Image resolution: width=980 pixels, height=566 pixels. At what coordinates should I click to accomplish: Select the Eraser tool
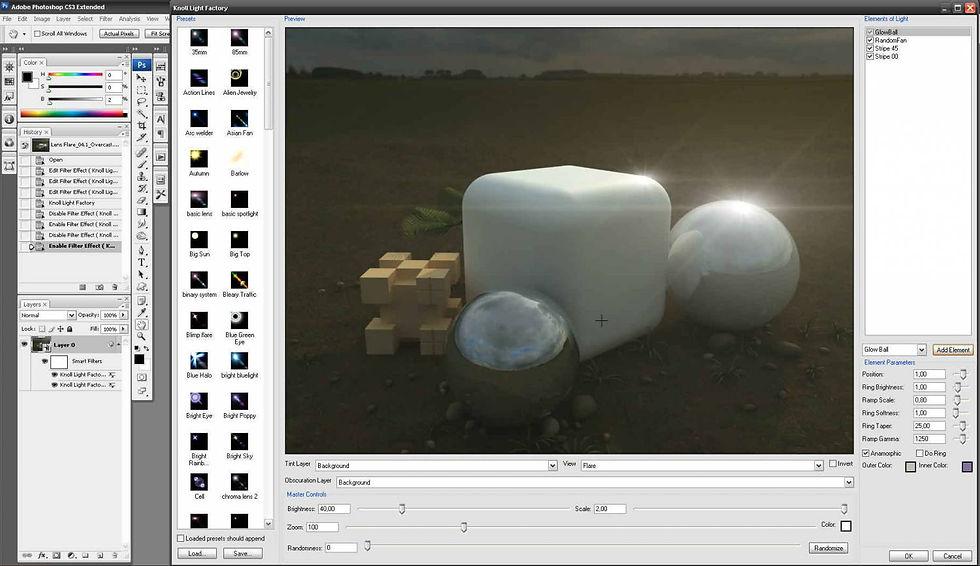(142, 200)
